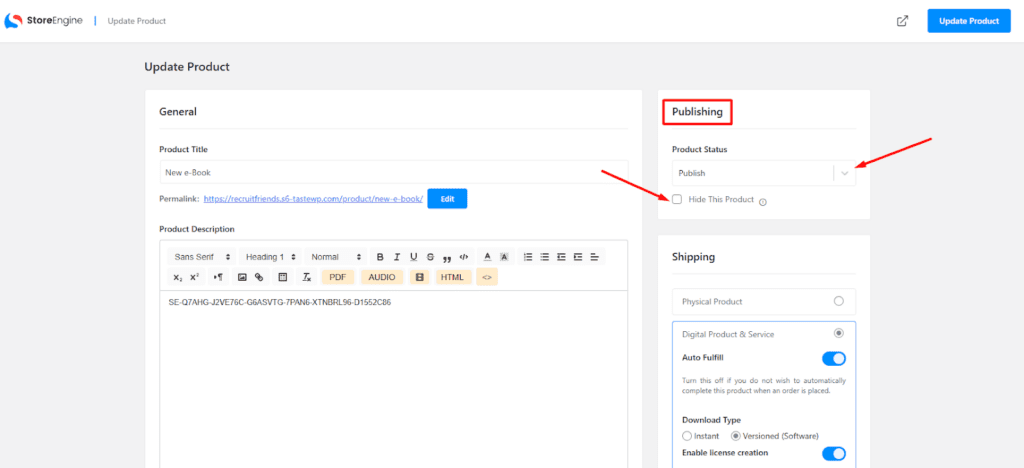This screenshot has width=1024, height=468.
Task: Open the text alignment options
Action: 594,257
